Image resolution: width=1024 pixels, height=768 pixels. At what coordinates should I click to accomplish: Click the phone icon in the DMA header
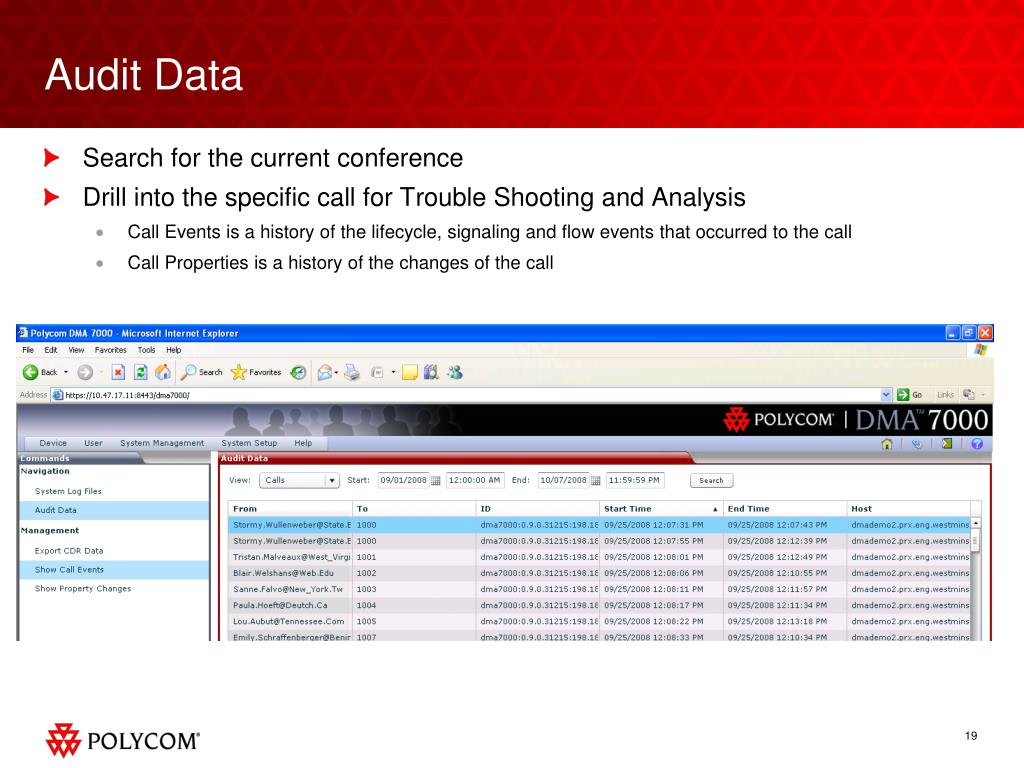coord(918,444)
